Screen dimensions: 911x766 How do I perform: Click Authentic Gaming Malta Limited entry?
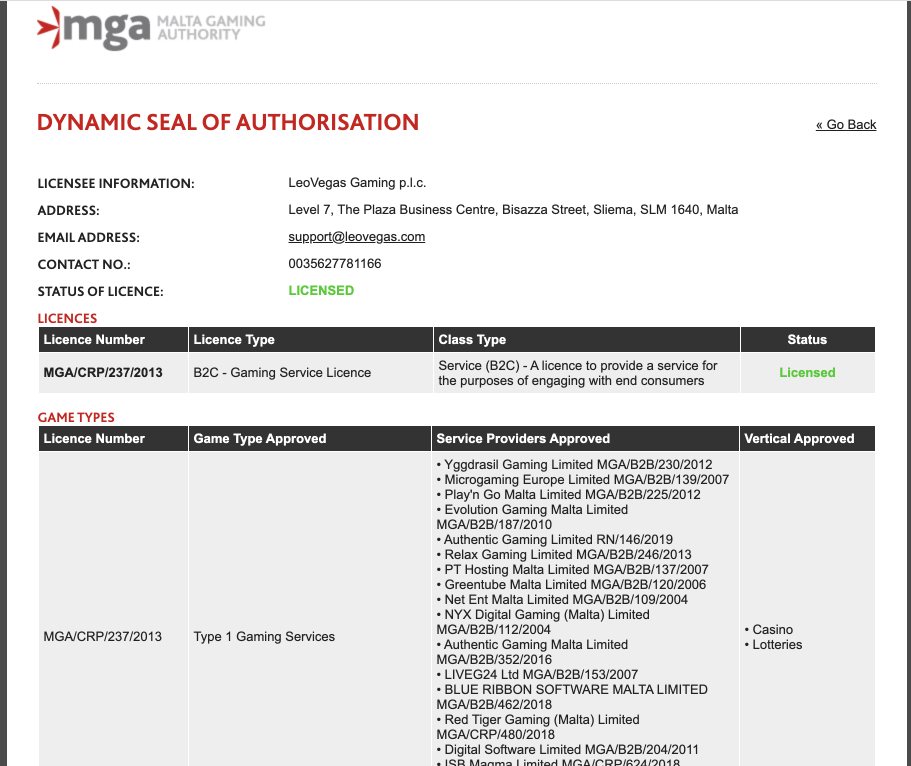click(532, 652)
